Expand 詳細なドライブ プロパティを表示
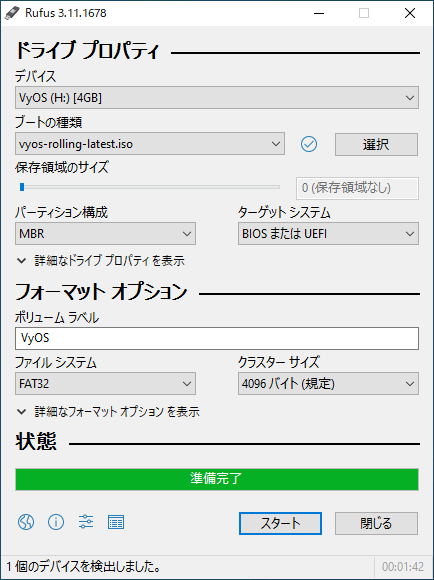This screenshot has width=434, height=580. click(x=101, y=261)
